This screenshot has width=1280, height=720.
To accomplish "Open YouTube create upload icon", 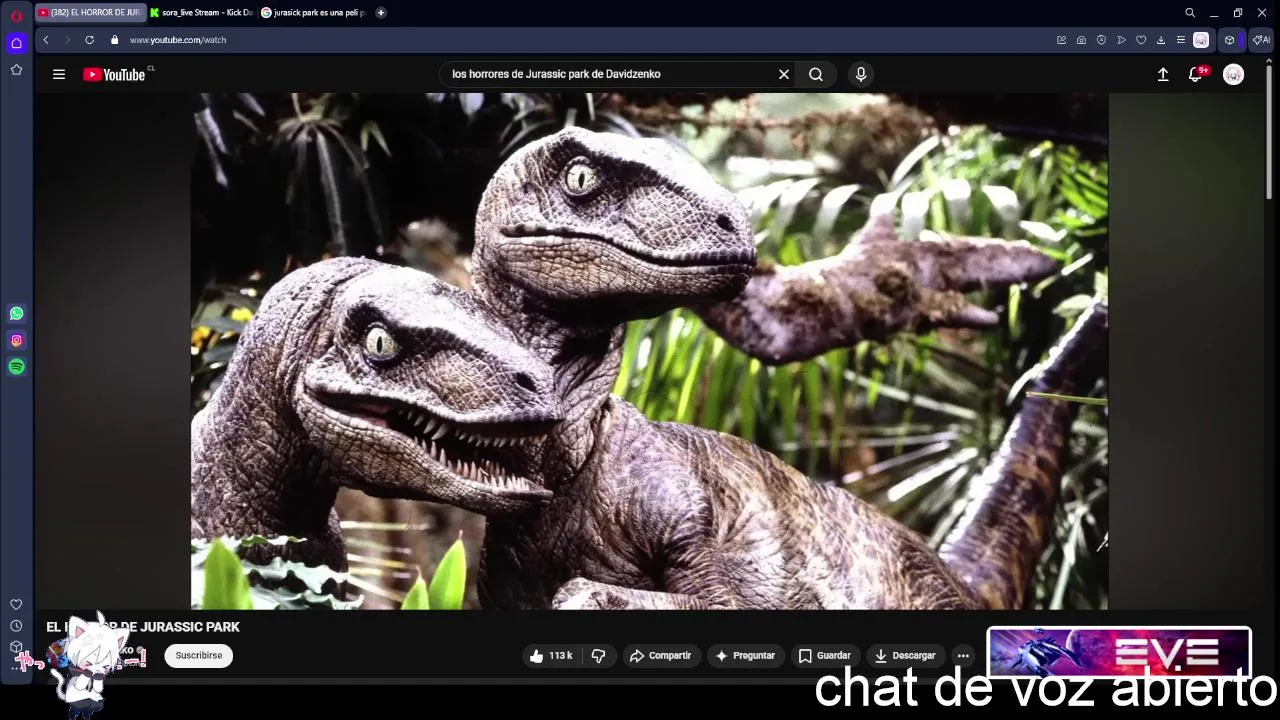I will coord(1163,74).
